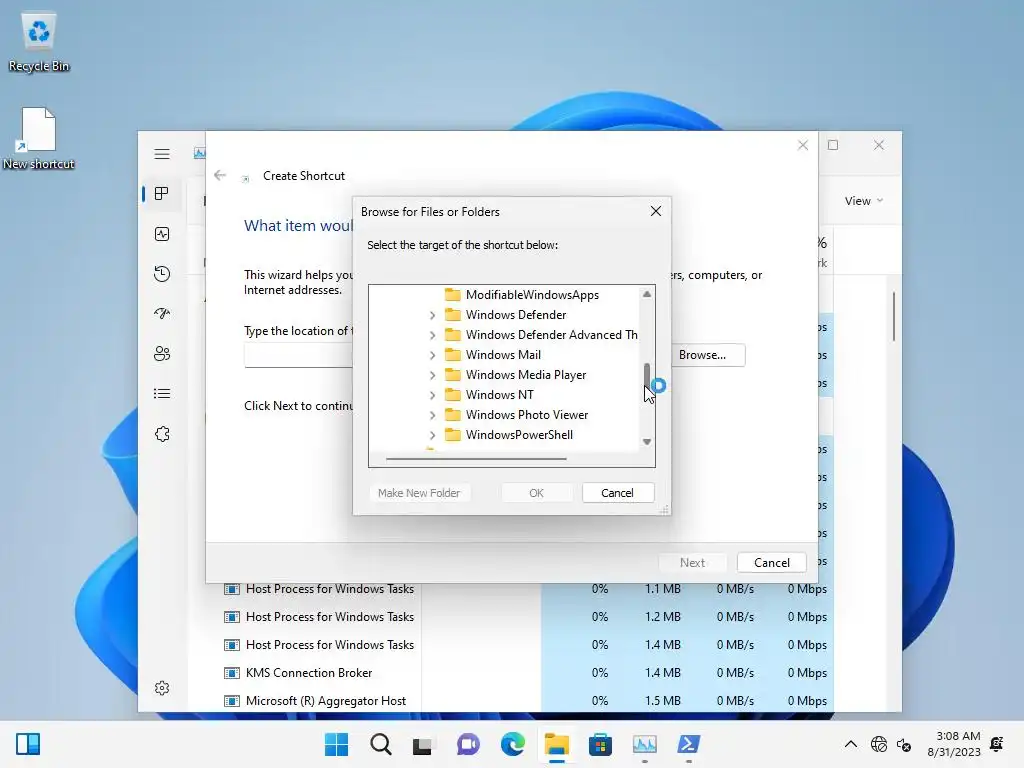This screenshot has height=768, width=1024.
Task: Select the ModifiableWindowsApps folder icon
Action: [452, 295]
